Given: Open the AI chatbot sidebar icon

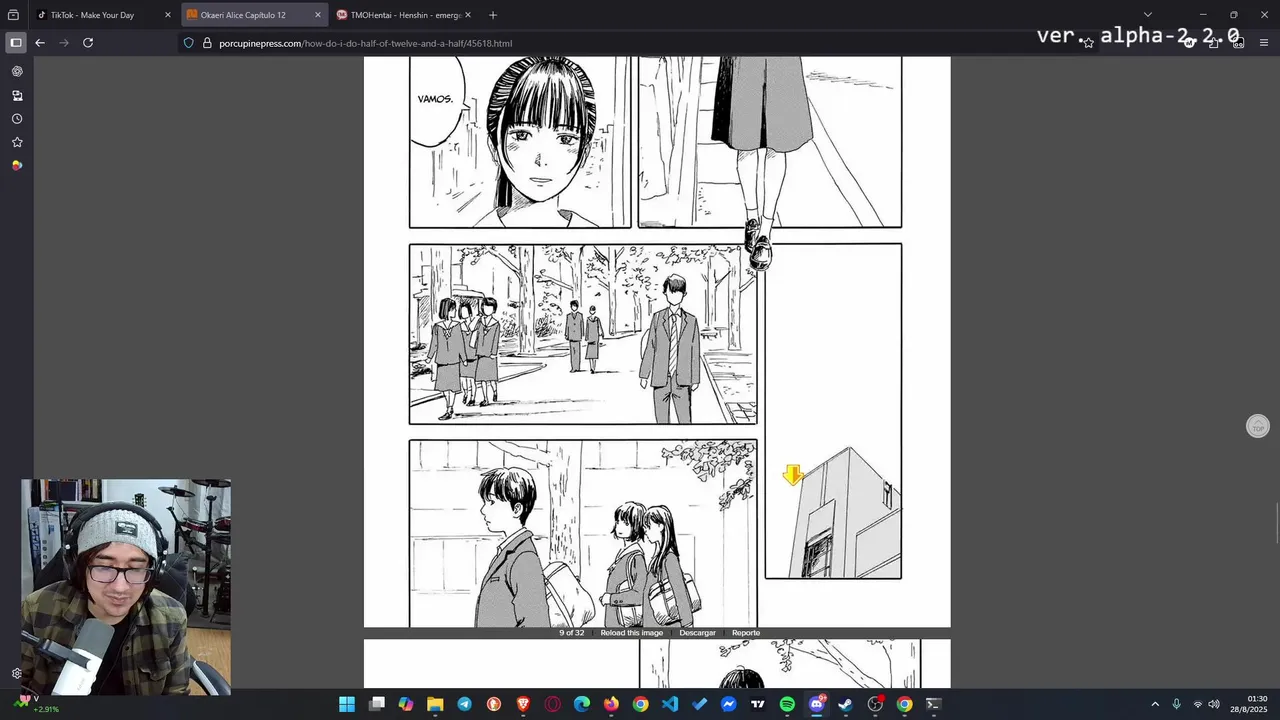Looking at the screenshot, I should (x=17, y=72).
